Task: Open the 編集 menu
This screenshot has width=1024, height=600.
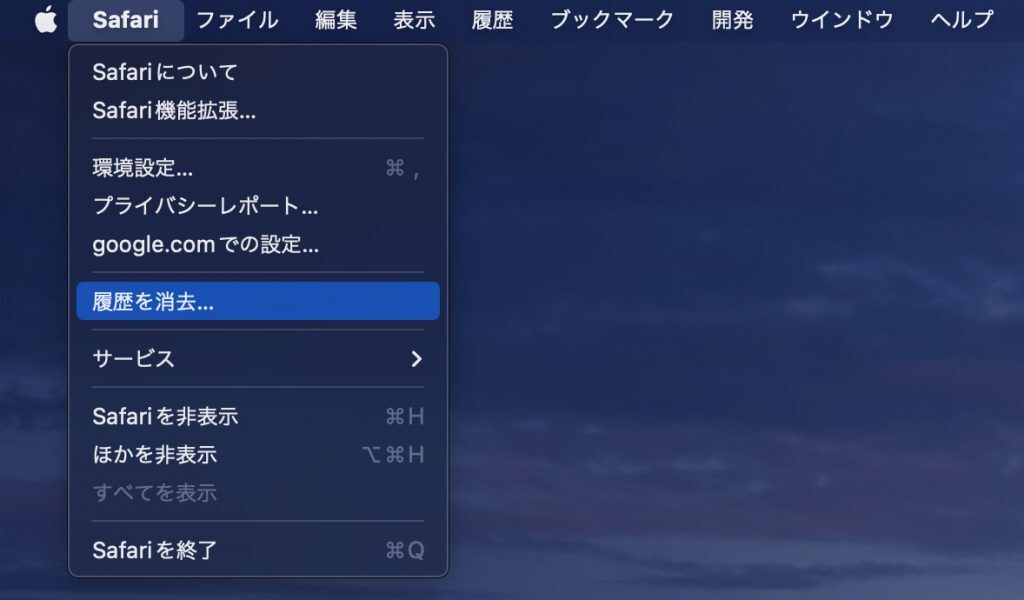Action: (x=336, y=20)
